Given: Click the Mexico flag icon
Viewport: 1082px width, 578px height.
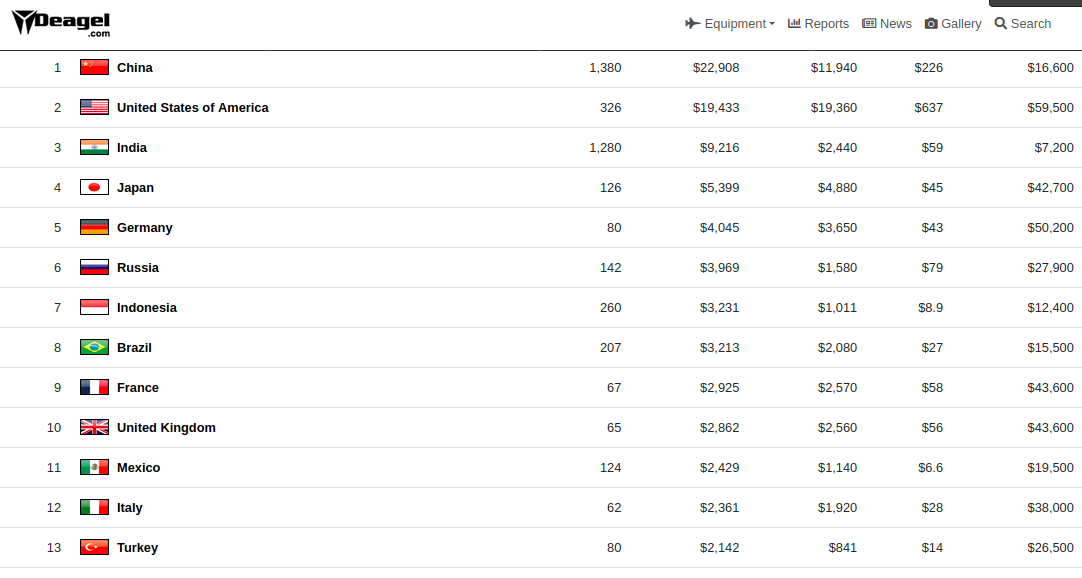Looking at the screenshot, I should [x=94, y=467].
